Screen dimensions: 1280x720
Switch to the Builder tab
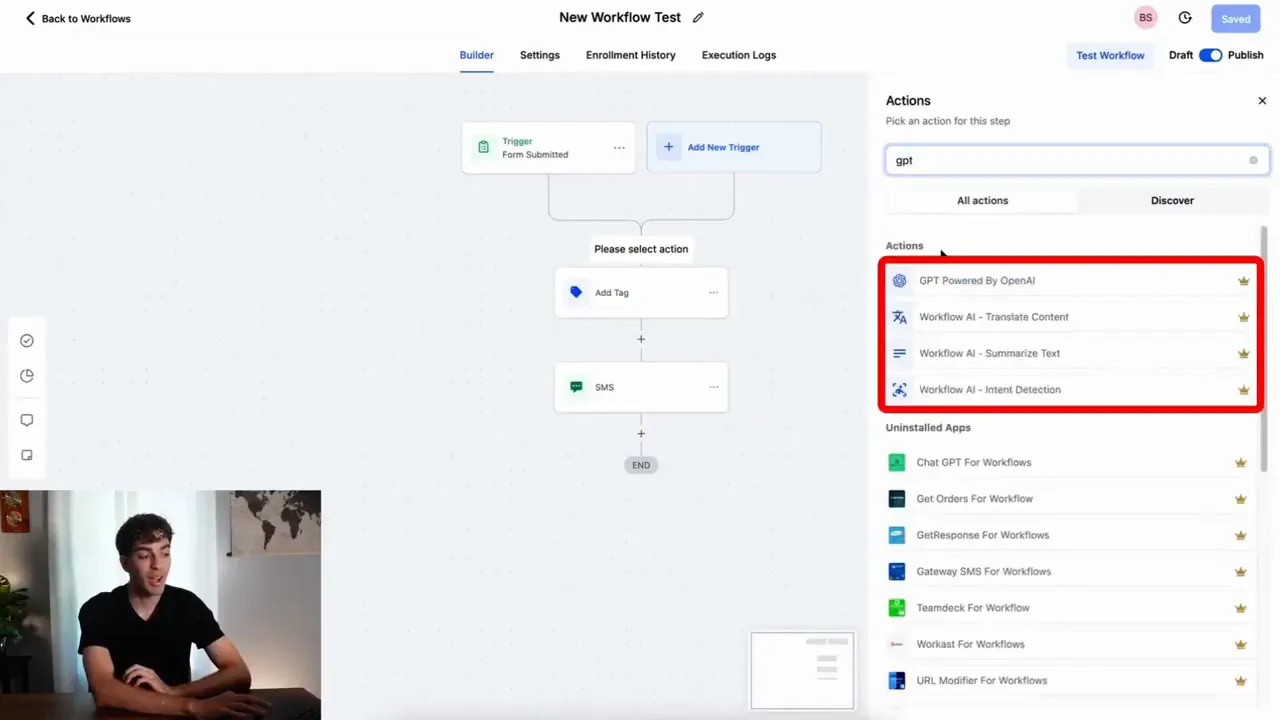(x=477, y=55)
